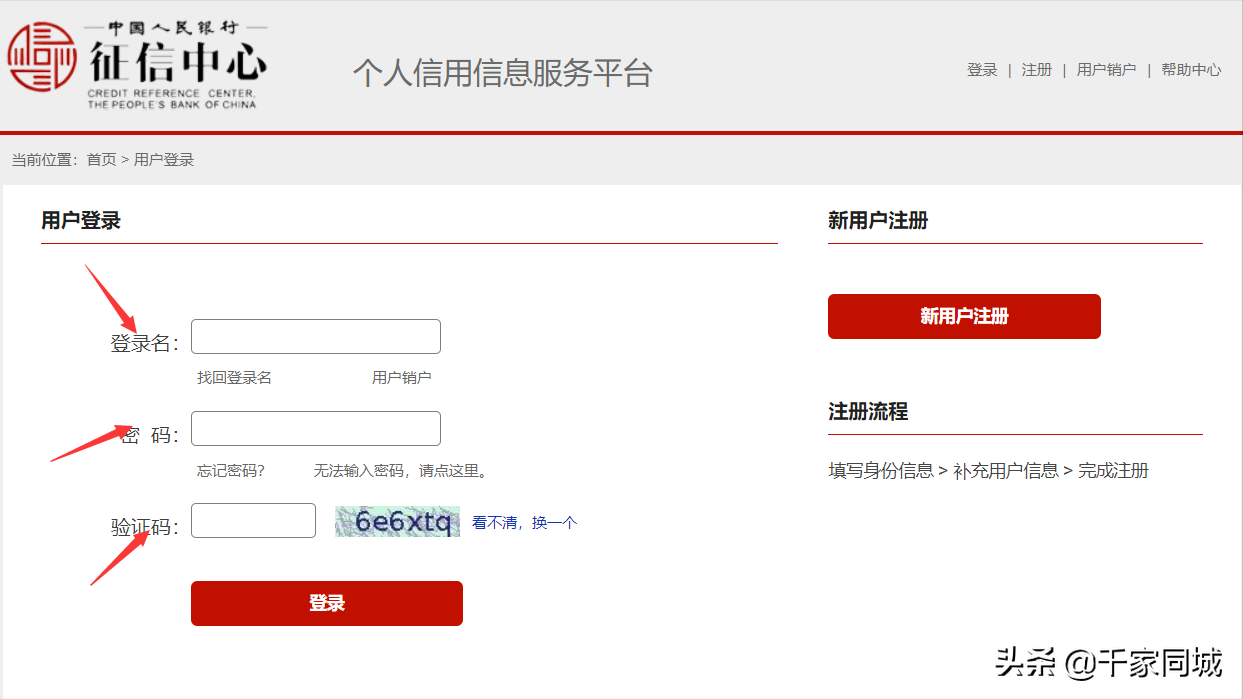Click the red 新用户注册 button
This screenshot has height=699, width=1243.
click(964, 316)
